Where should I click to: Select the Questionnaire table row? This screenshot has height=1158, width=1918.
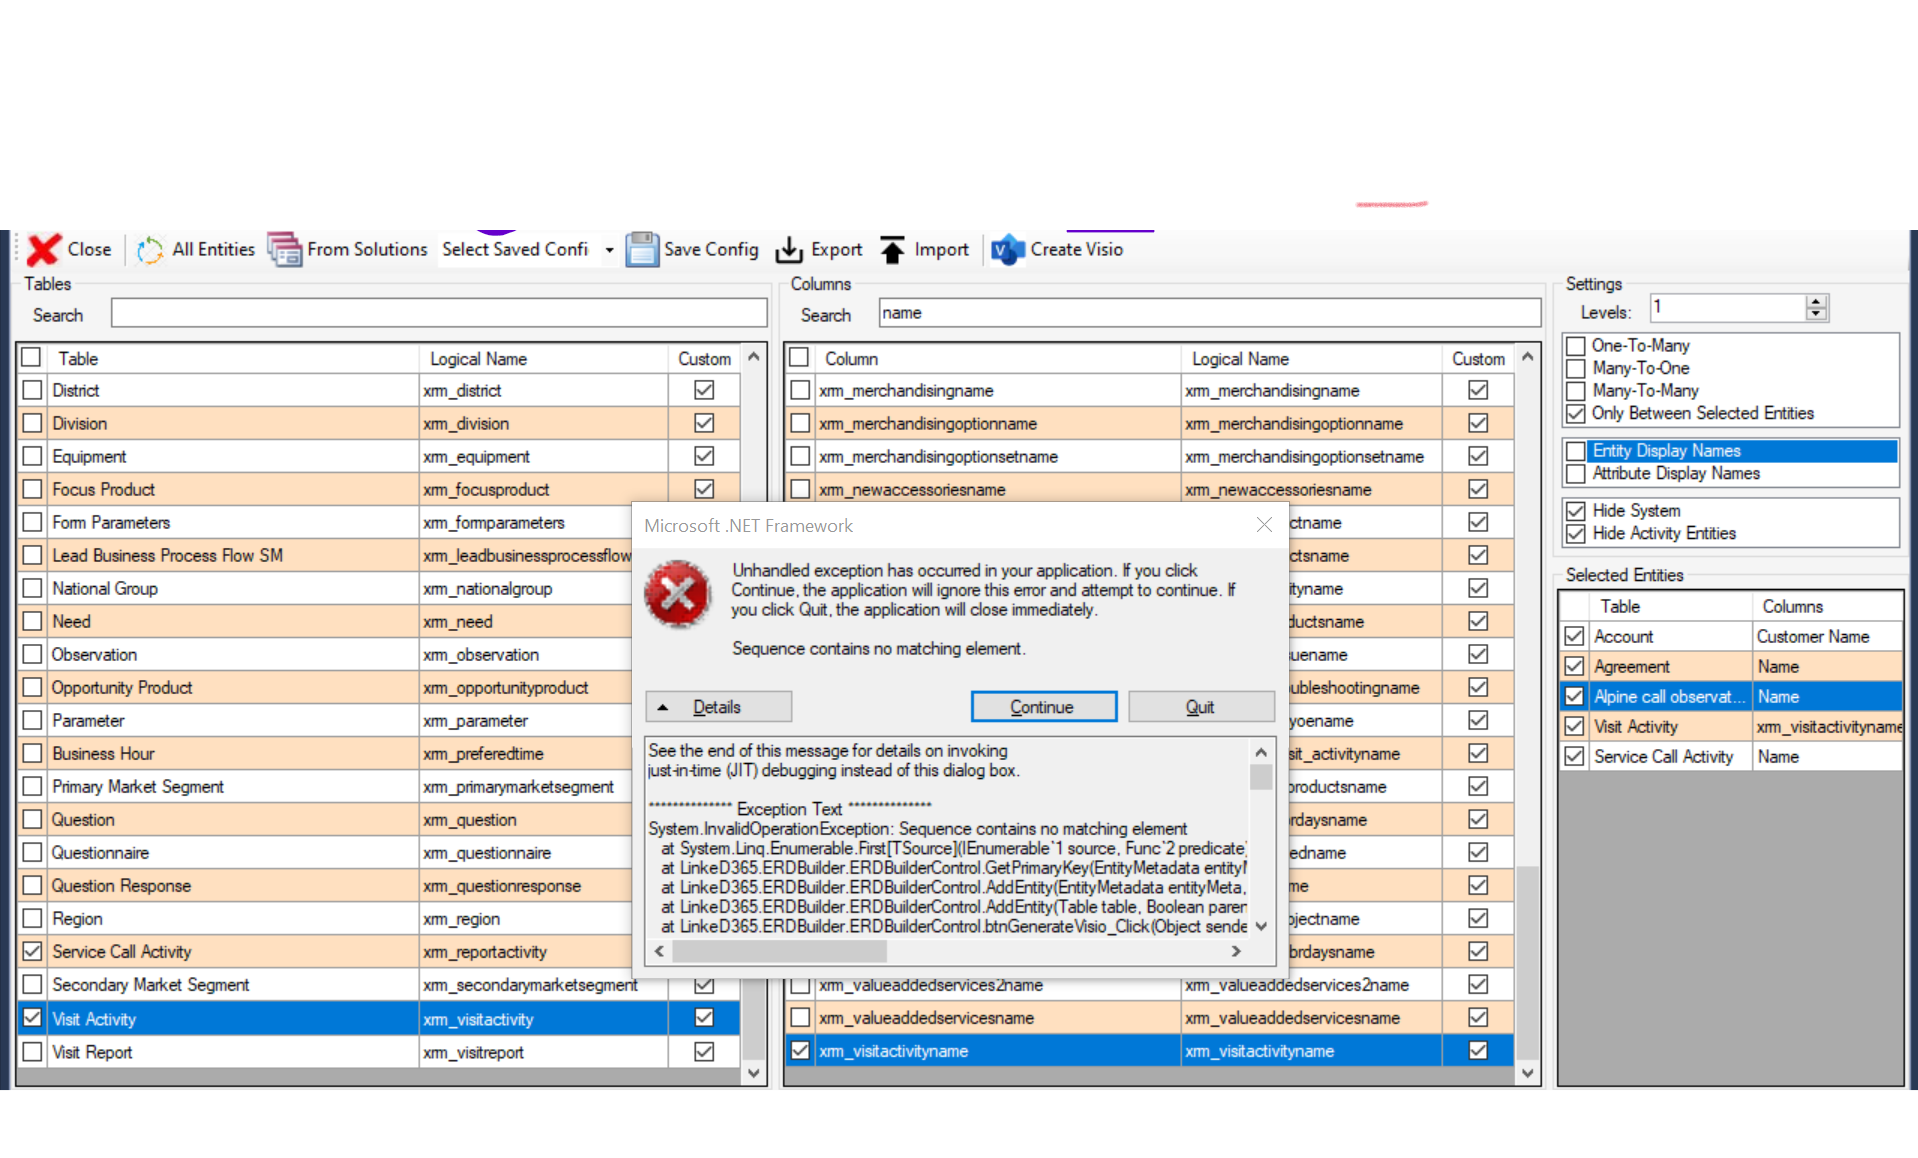pos(378,852)
